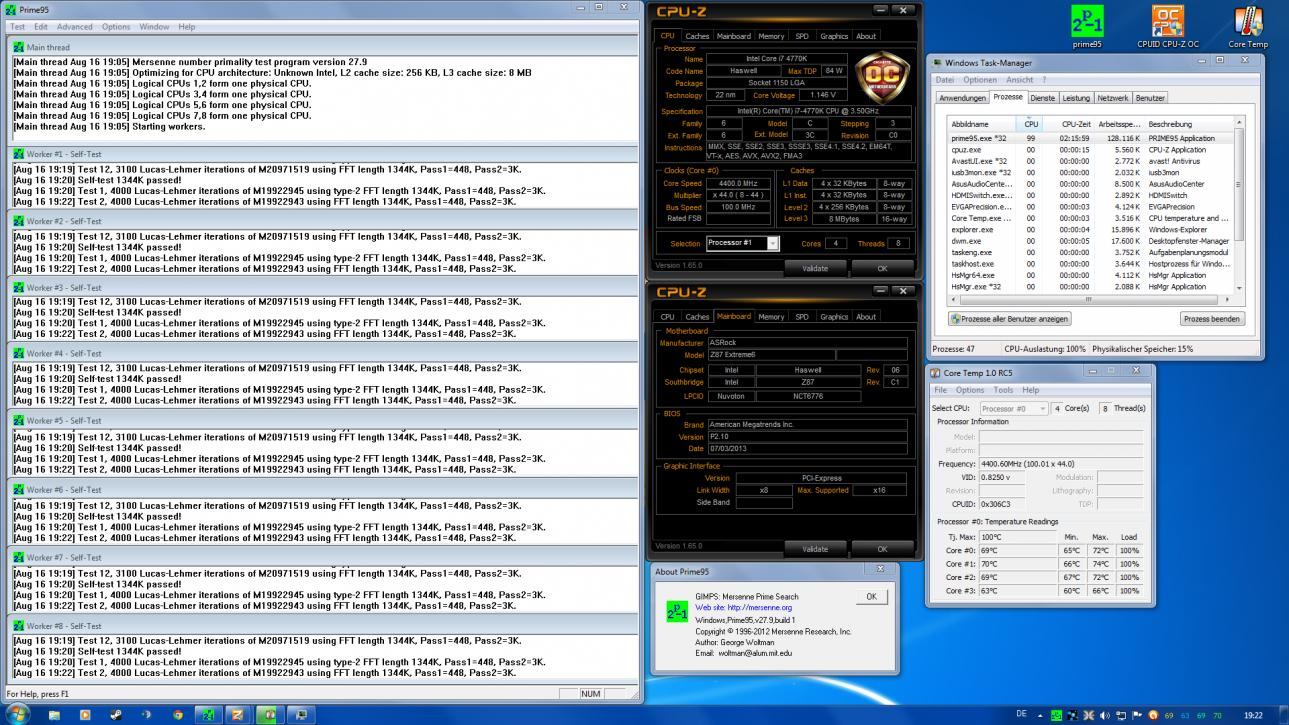This screenshot has height=725, width=1289.
Task: Select prime95.exe *32 process row
Action: pos(1089,138)
